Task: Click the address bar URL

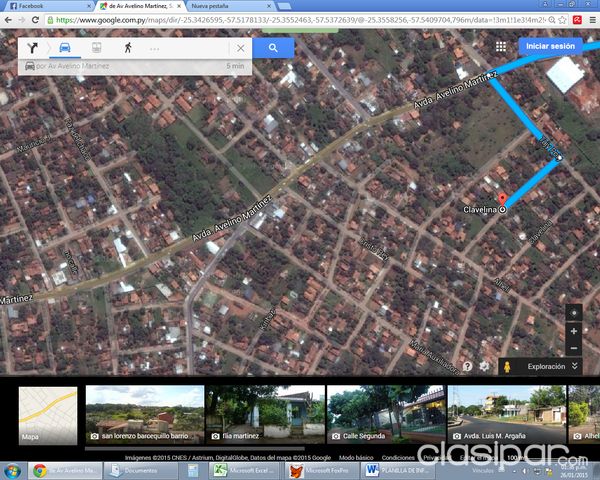Action: [302, 20]
